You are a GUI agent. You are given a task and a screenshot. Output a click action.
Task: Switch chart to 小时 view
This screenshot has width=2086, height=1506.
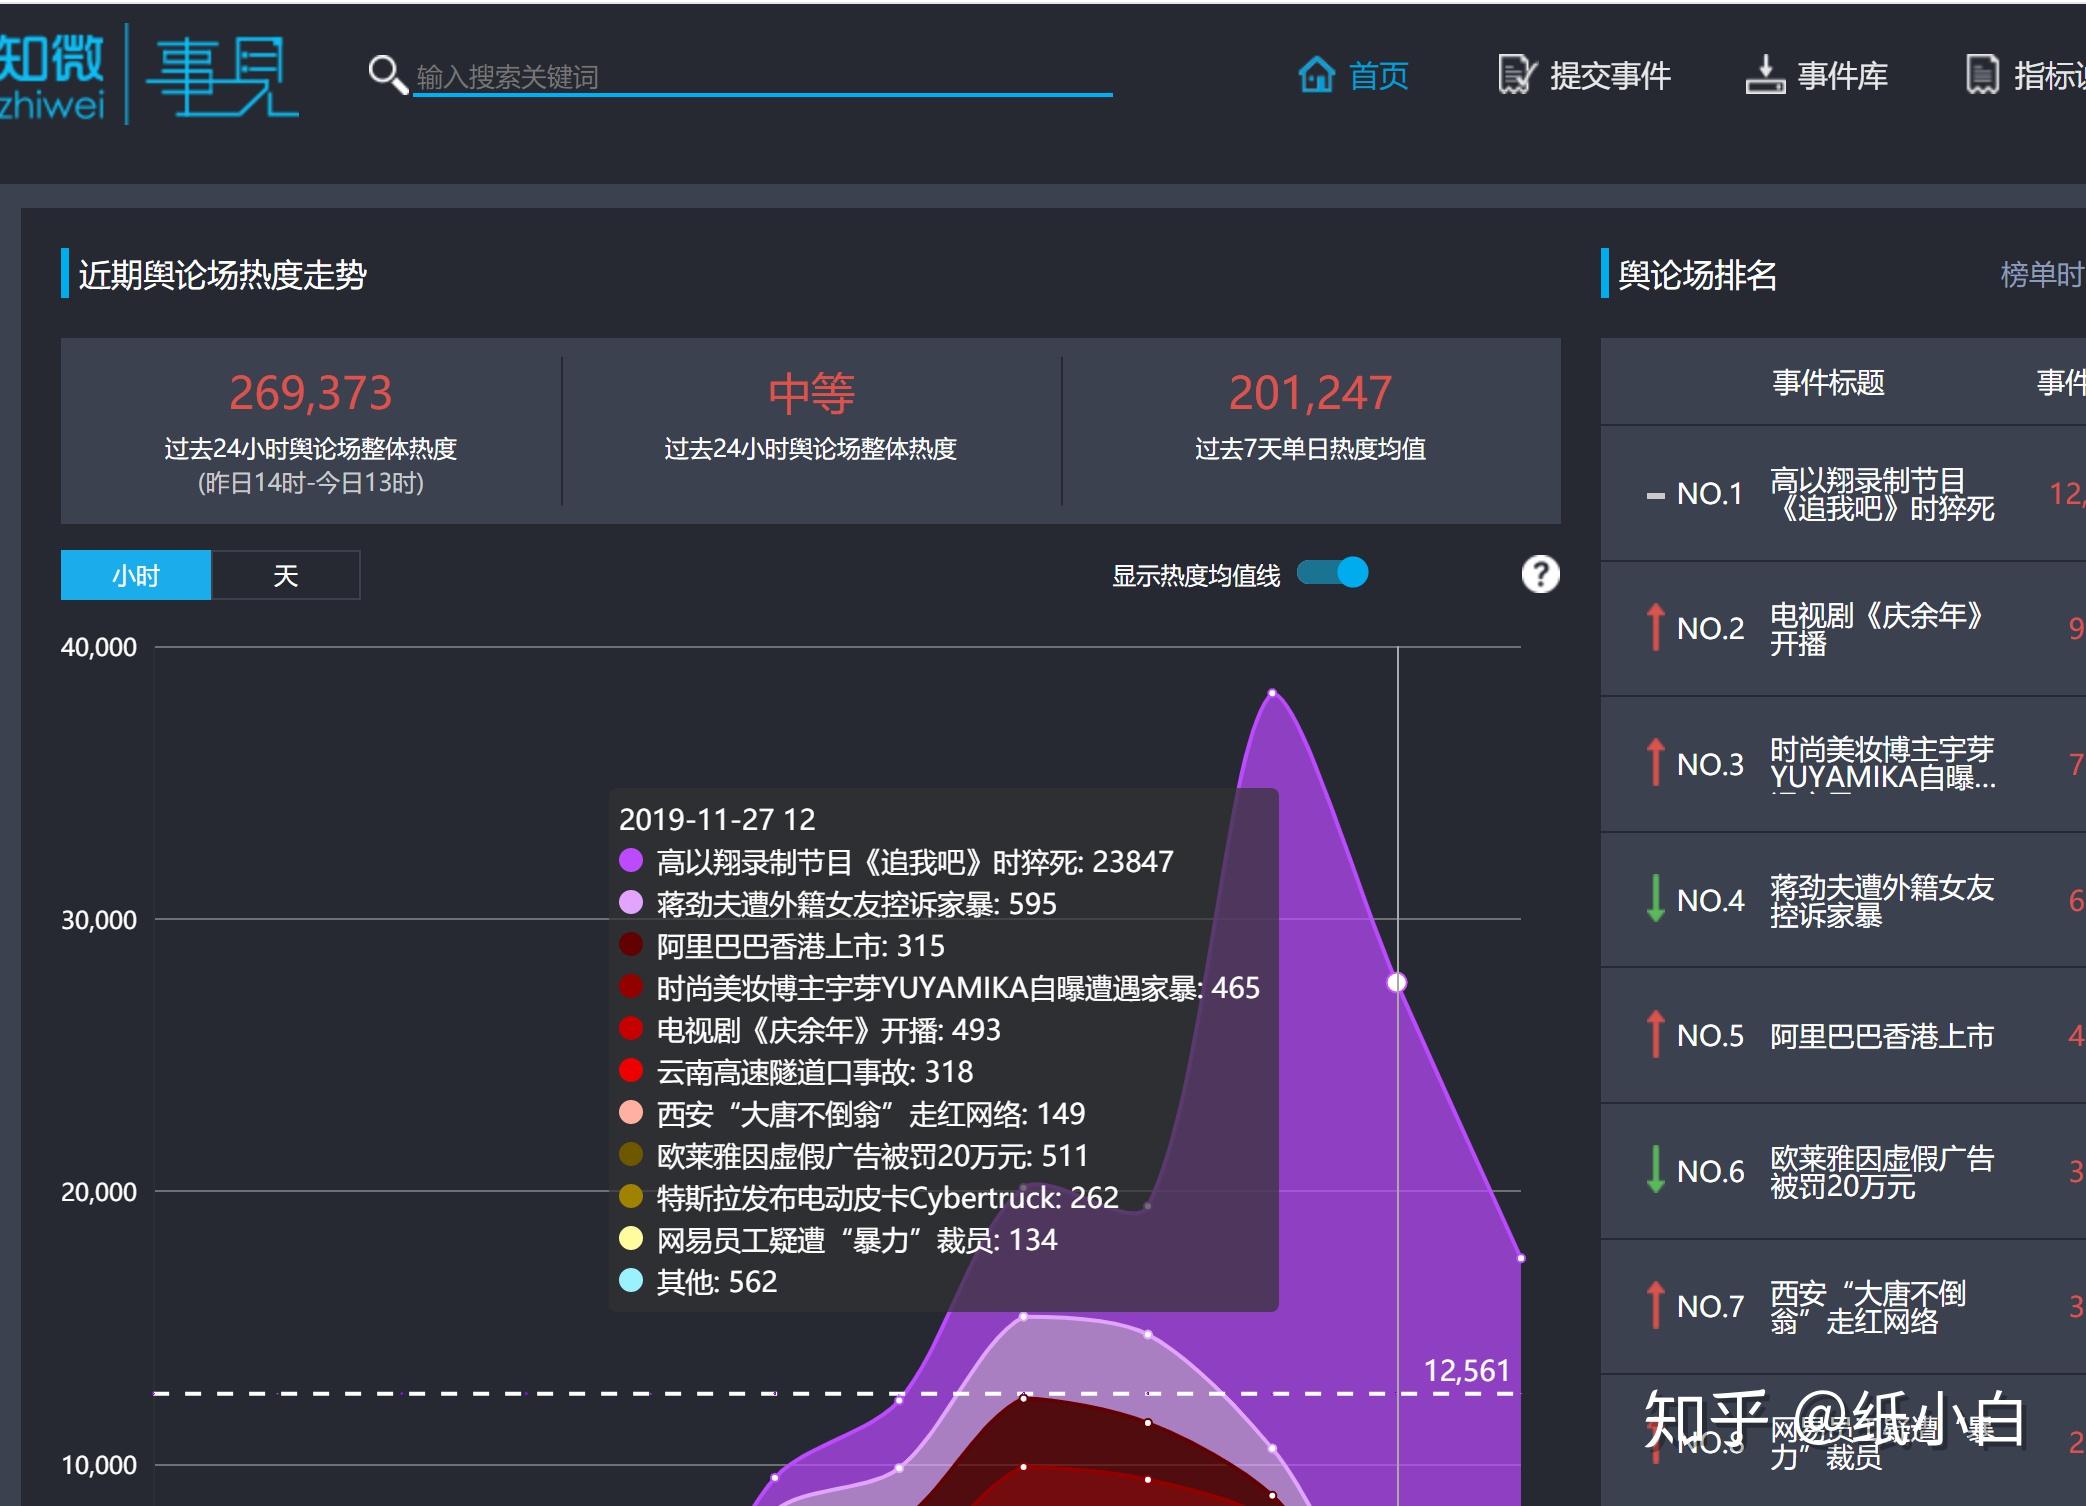(x=136, y=575)
